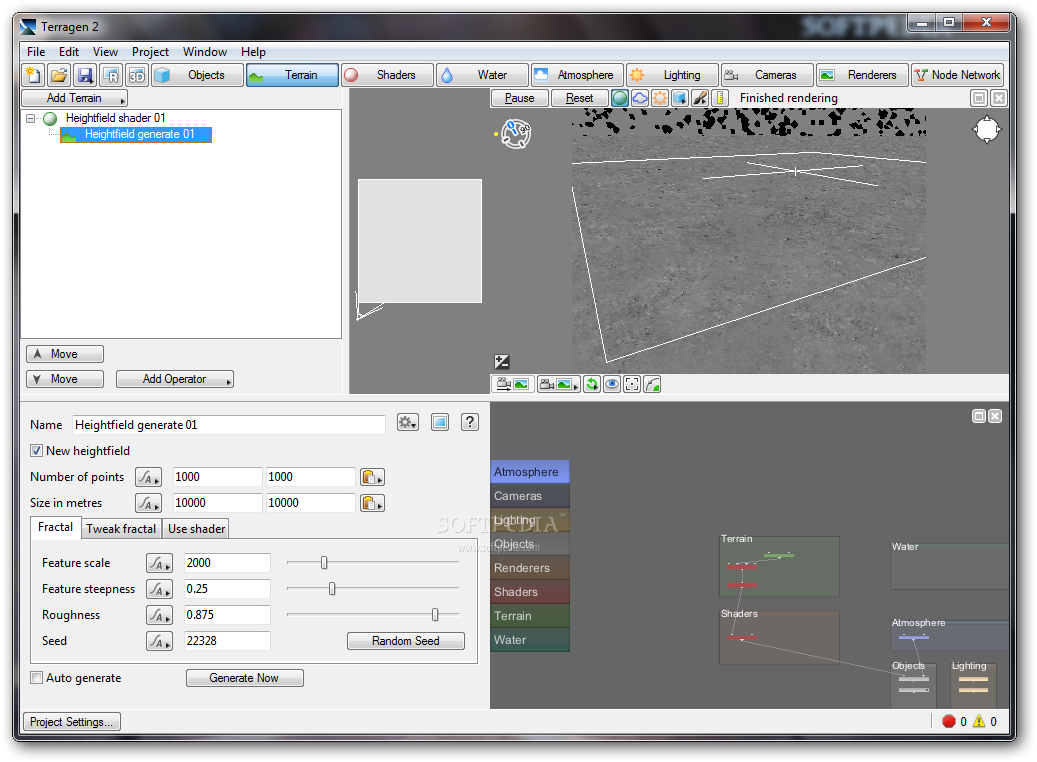The height and width of the screenshot is (762, 1037).
Task: Click the Generate Now button
Action: [x=245, y=678]
